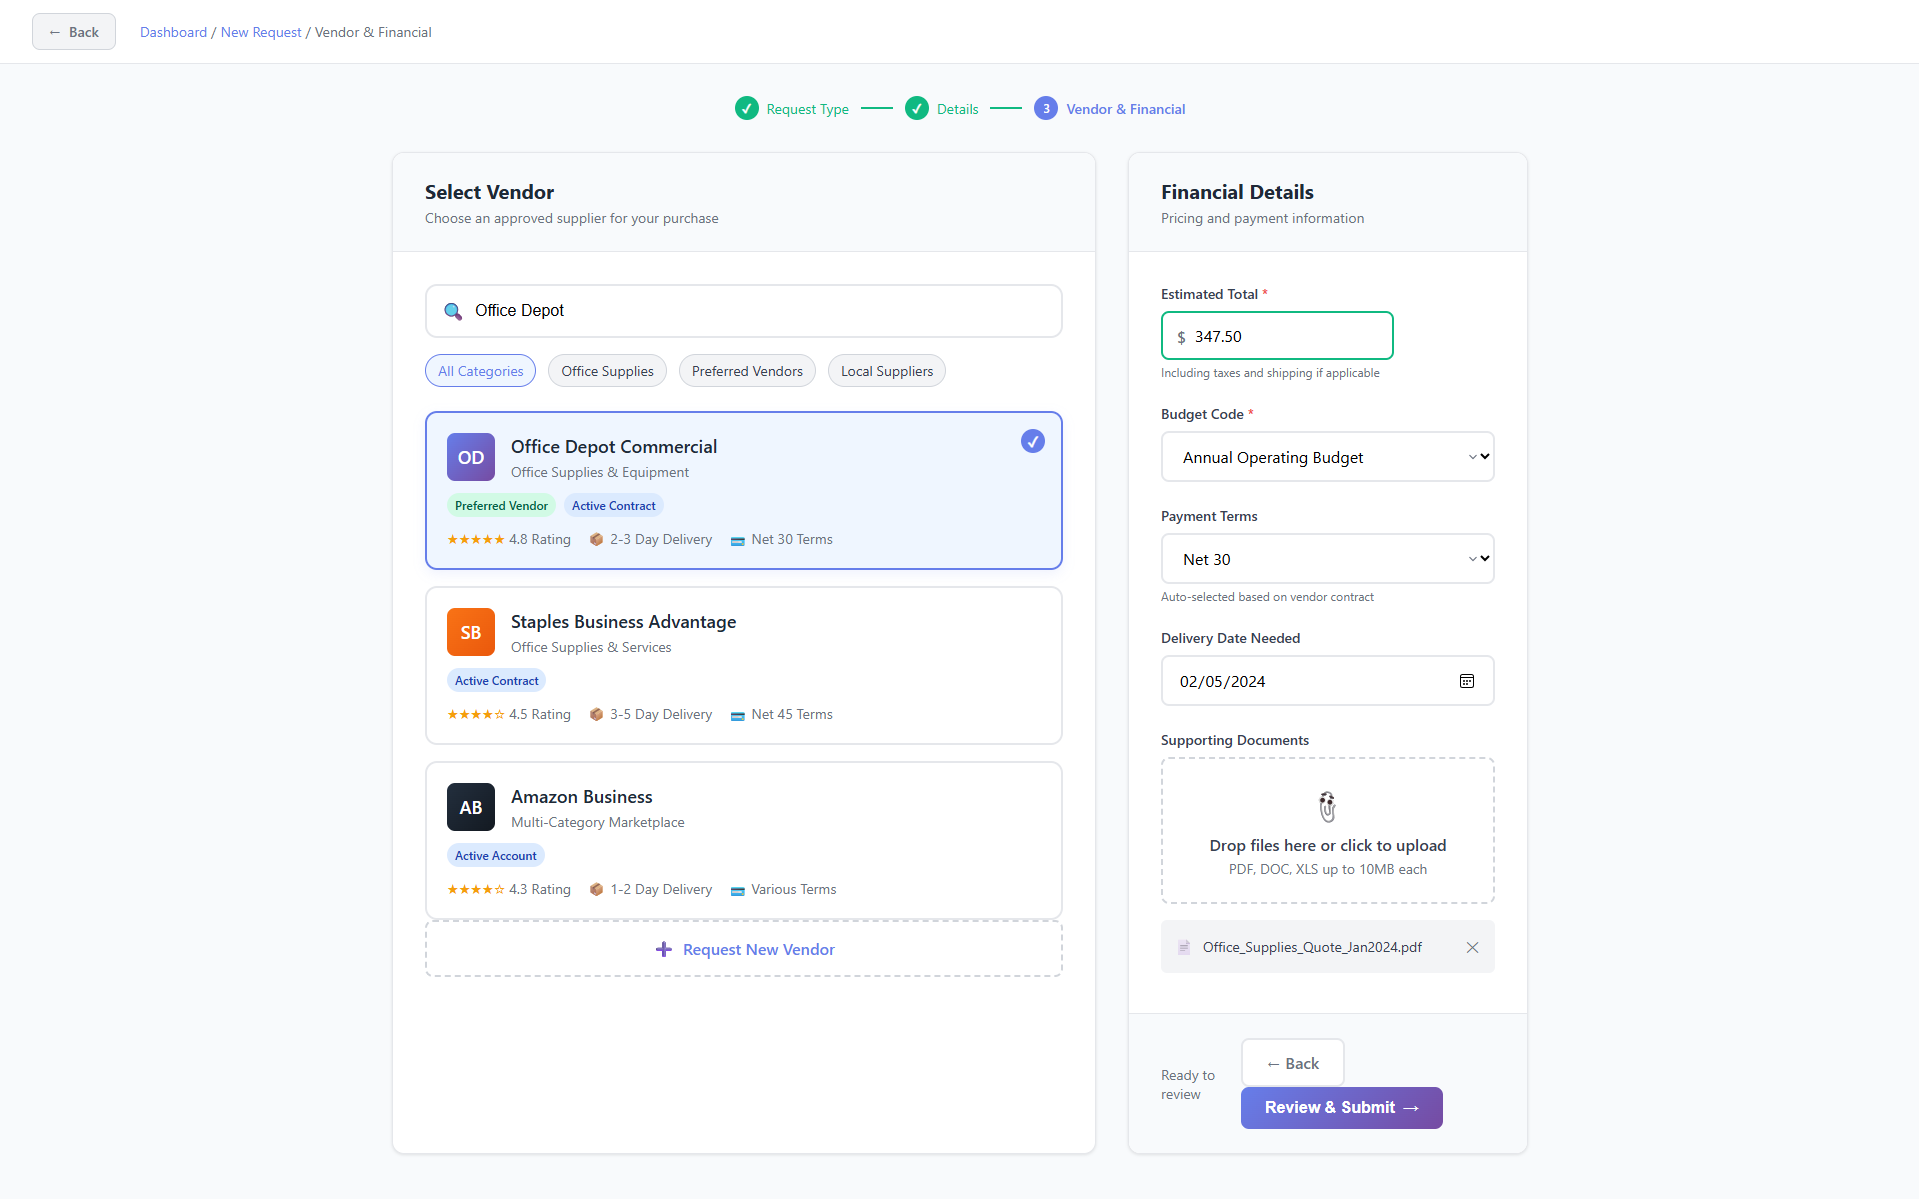Click the Drop files here upload area

(x=1327, y=831)
